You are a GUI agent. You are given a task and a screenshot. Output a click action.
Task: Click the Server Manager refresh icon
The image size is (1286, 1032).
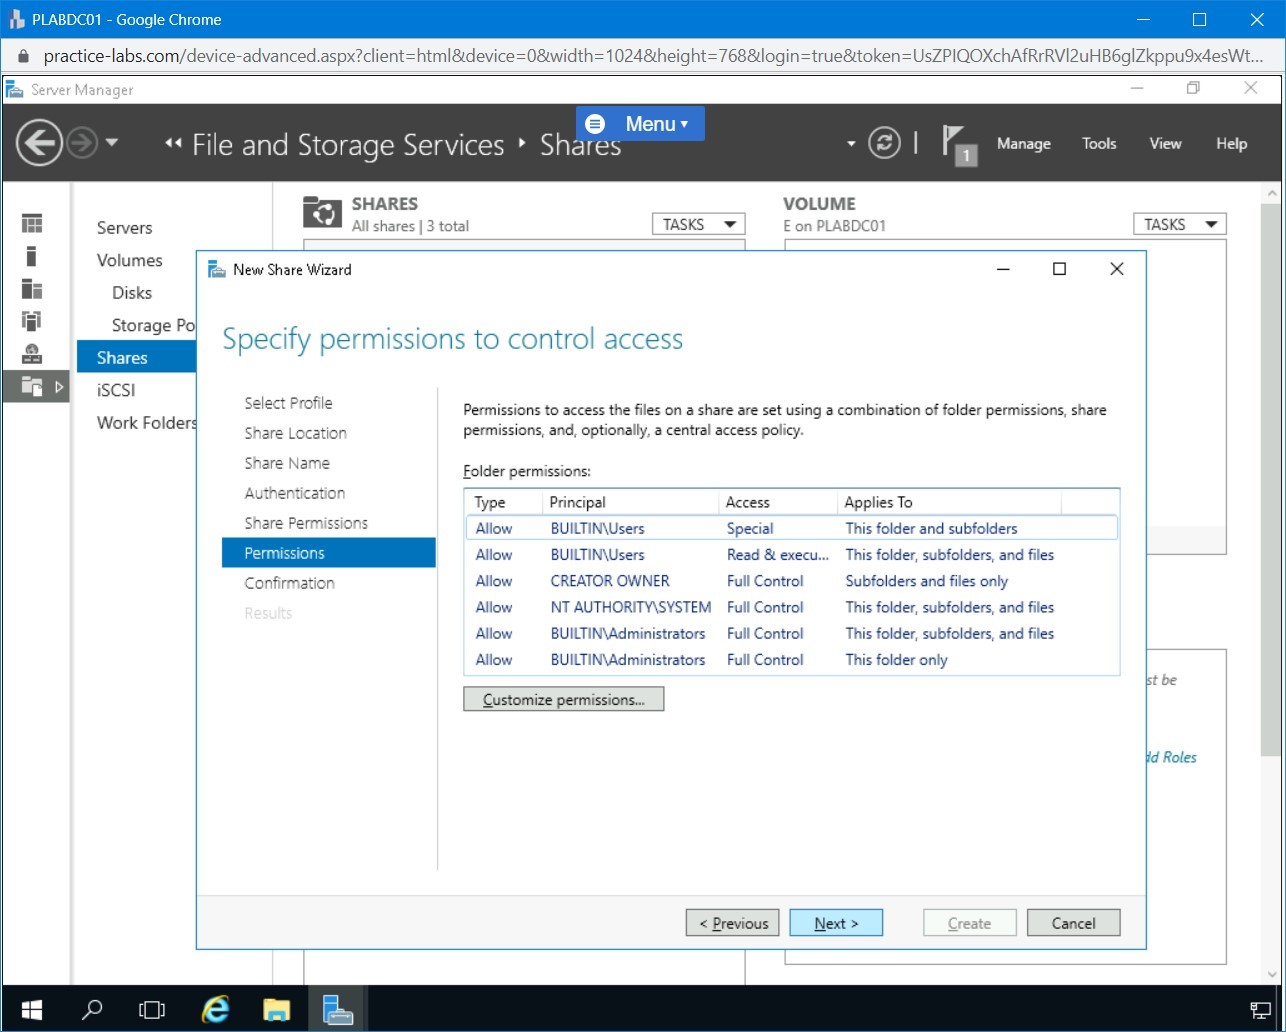coord(884,143)
